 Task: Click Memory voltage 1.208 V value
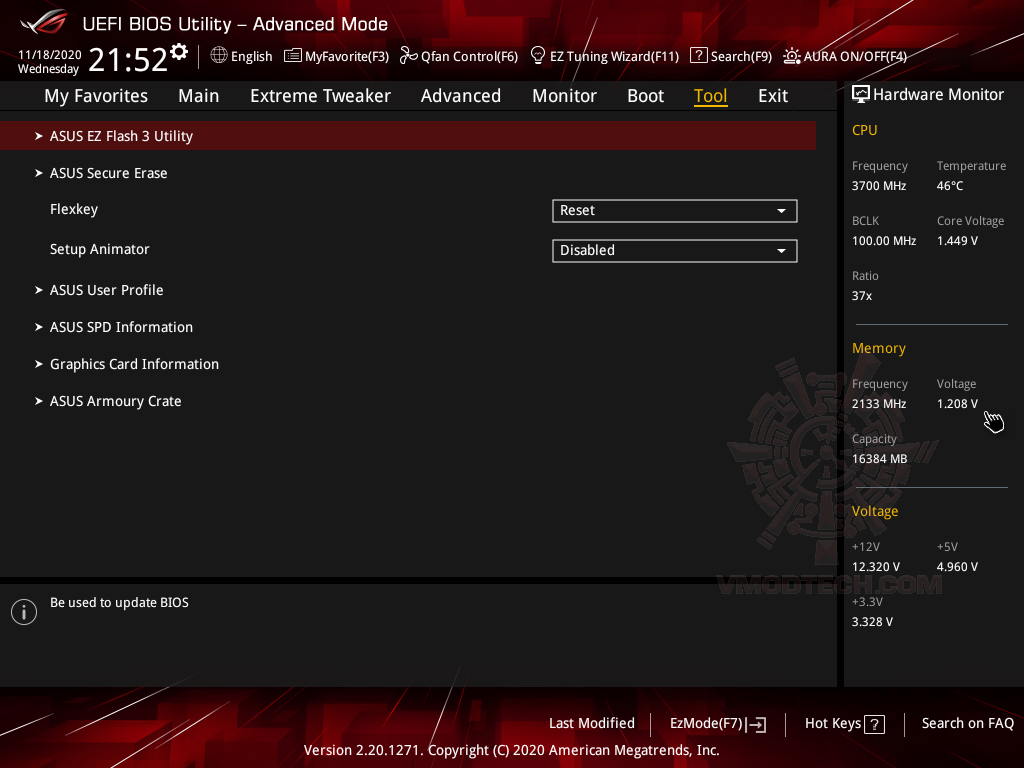[x=957, y=404]
